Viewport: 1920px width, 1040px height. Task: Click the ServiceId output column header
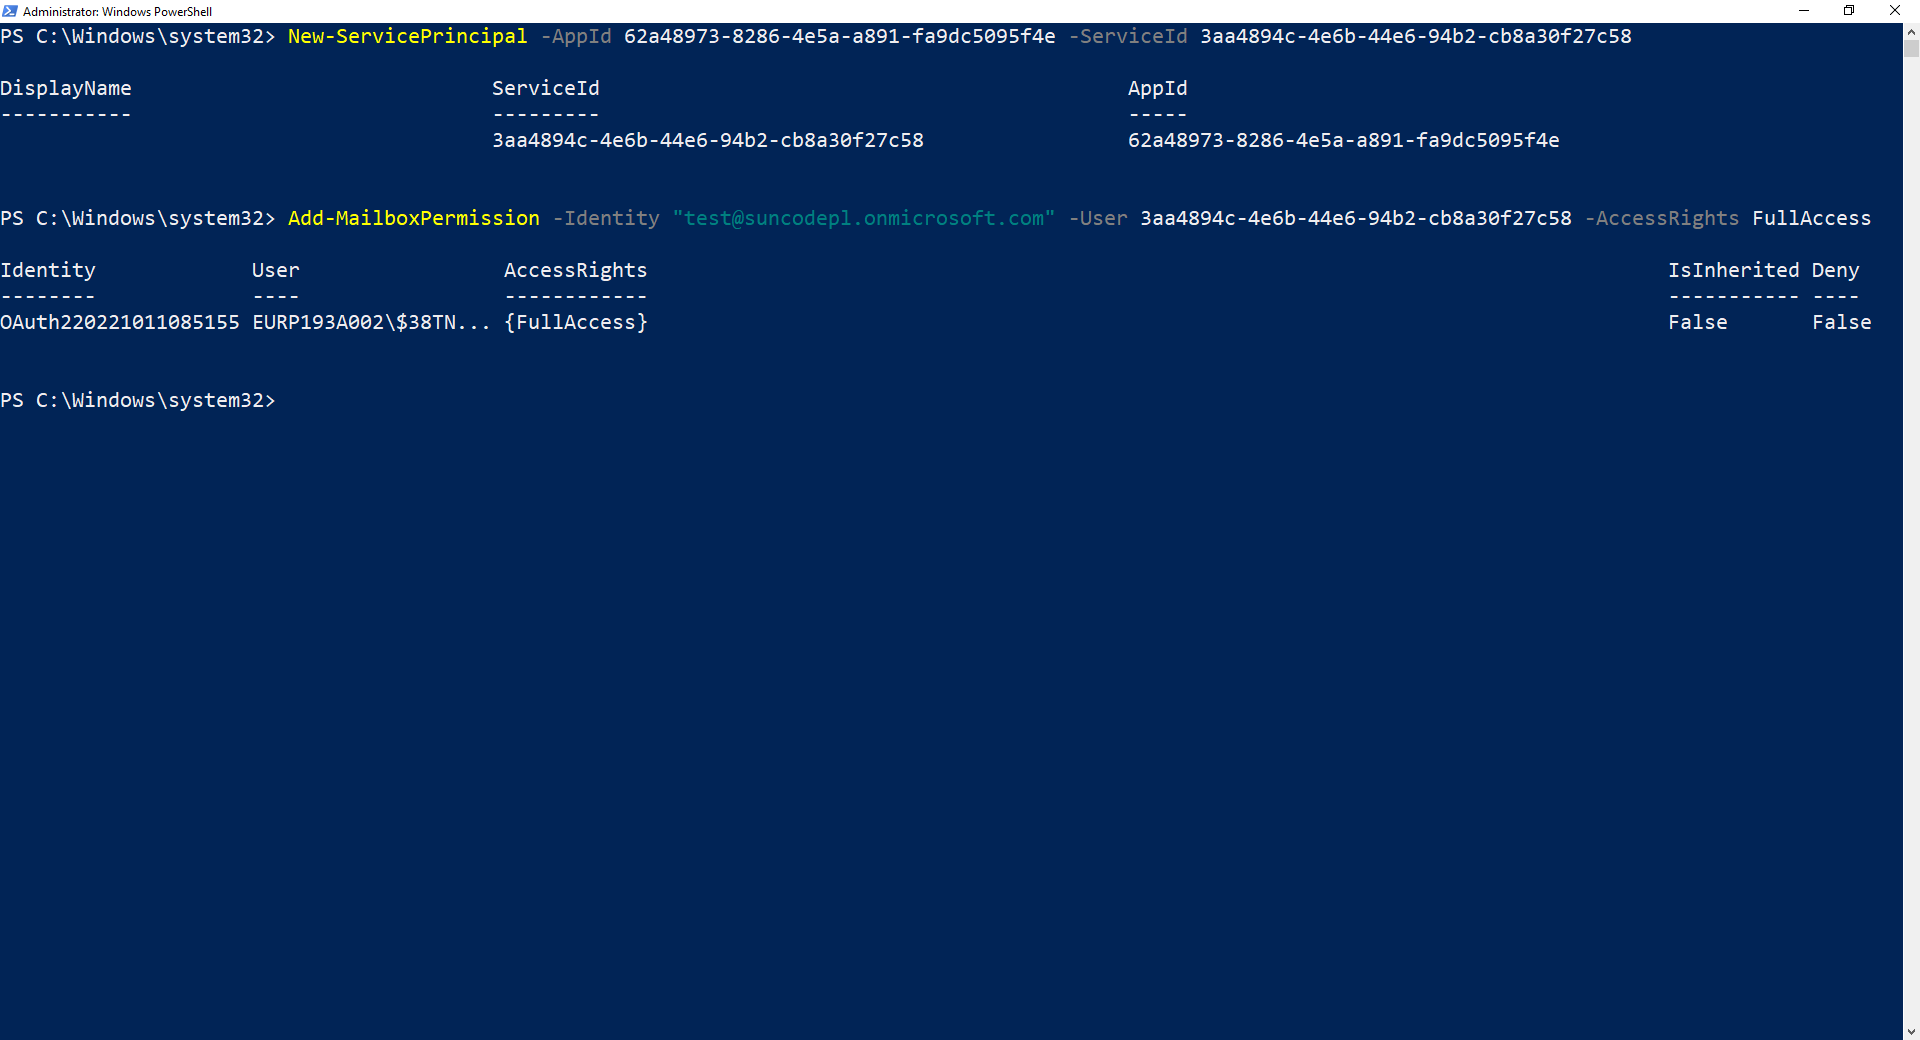[545, 89]
